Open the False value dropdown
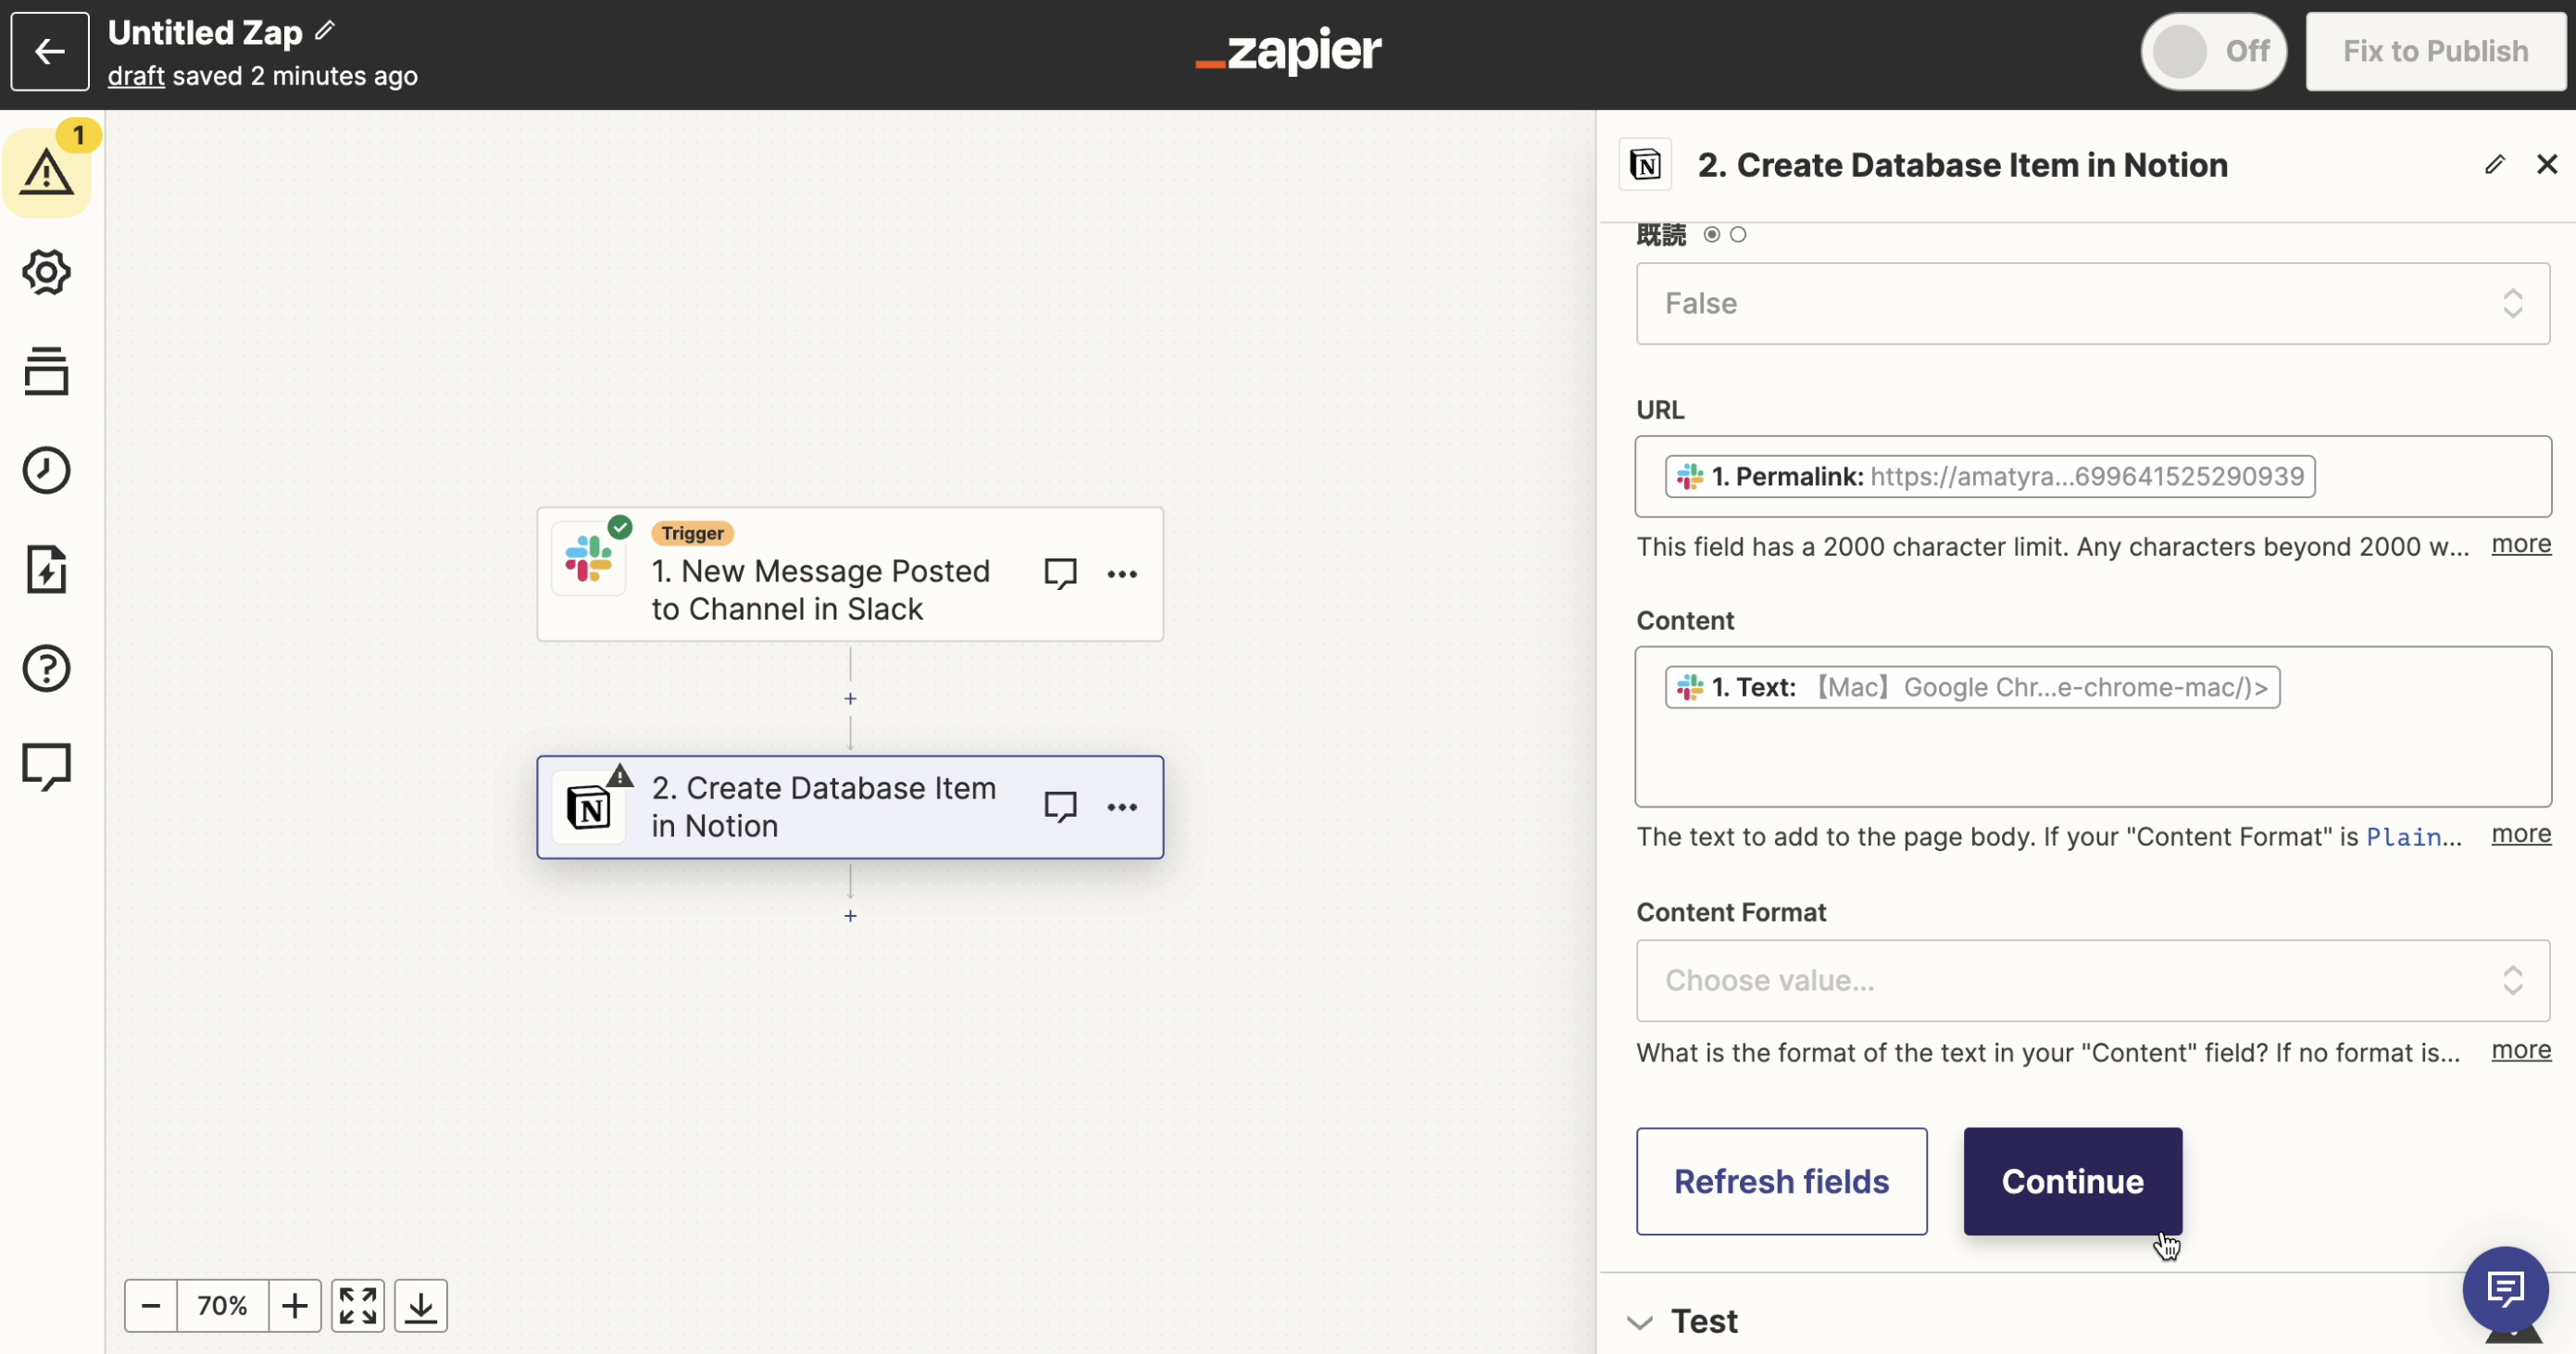This screenshot has height=1354, width=2576. (2092, 304)
